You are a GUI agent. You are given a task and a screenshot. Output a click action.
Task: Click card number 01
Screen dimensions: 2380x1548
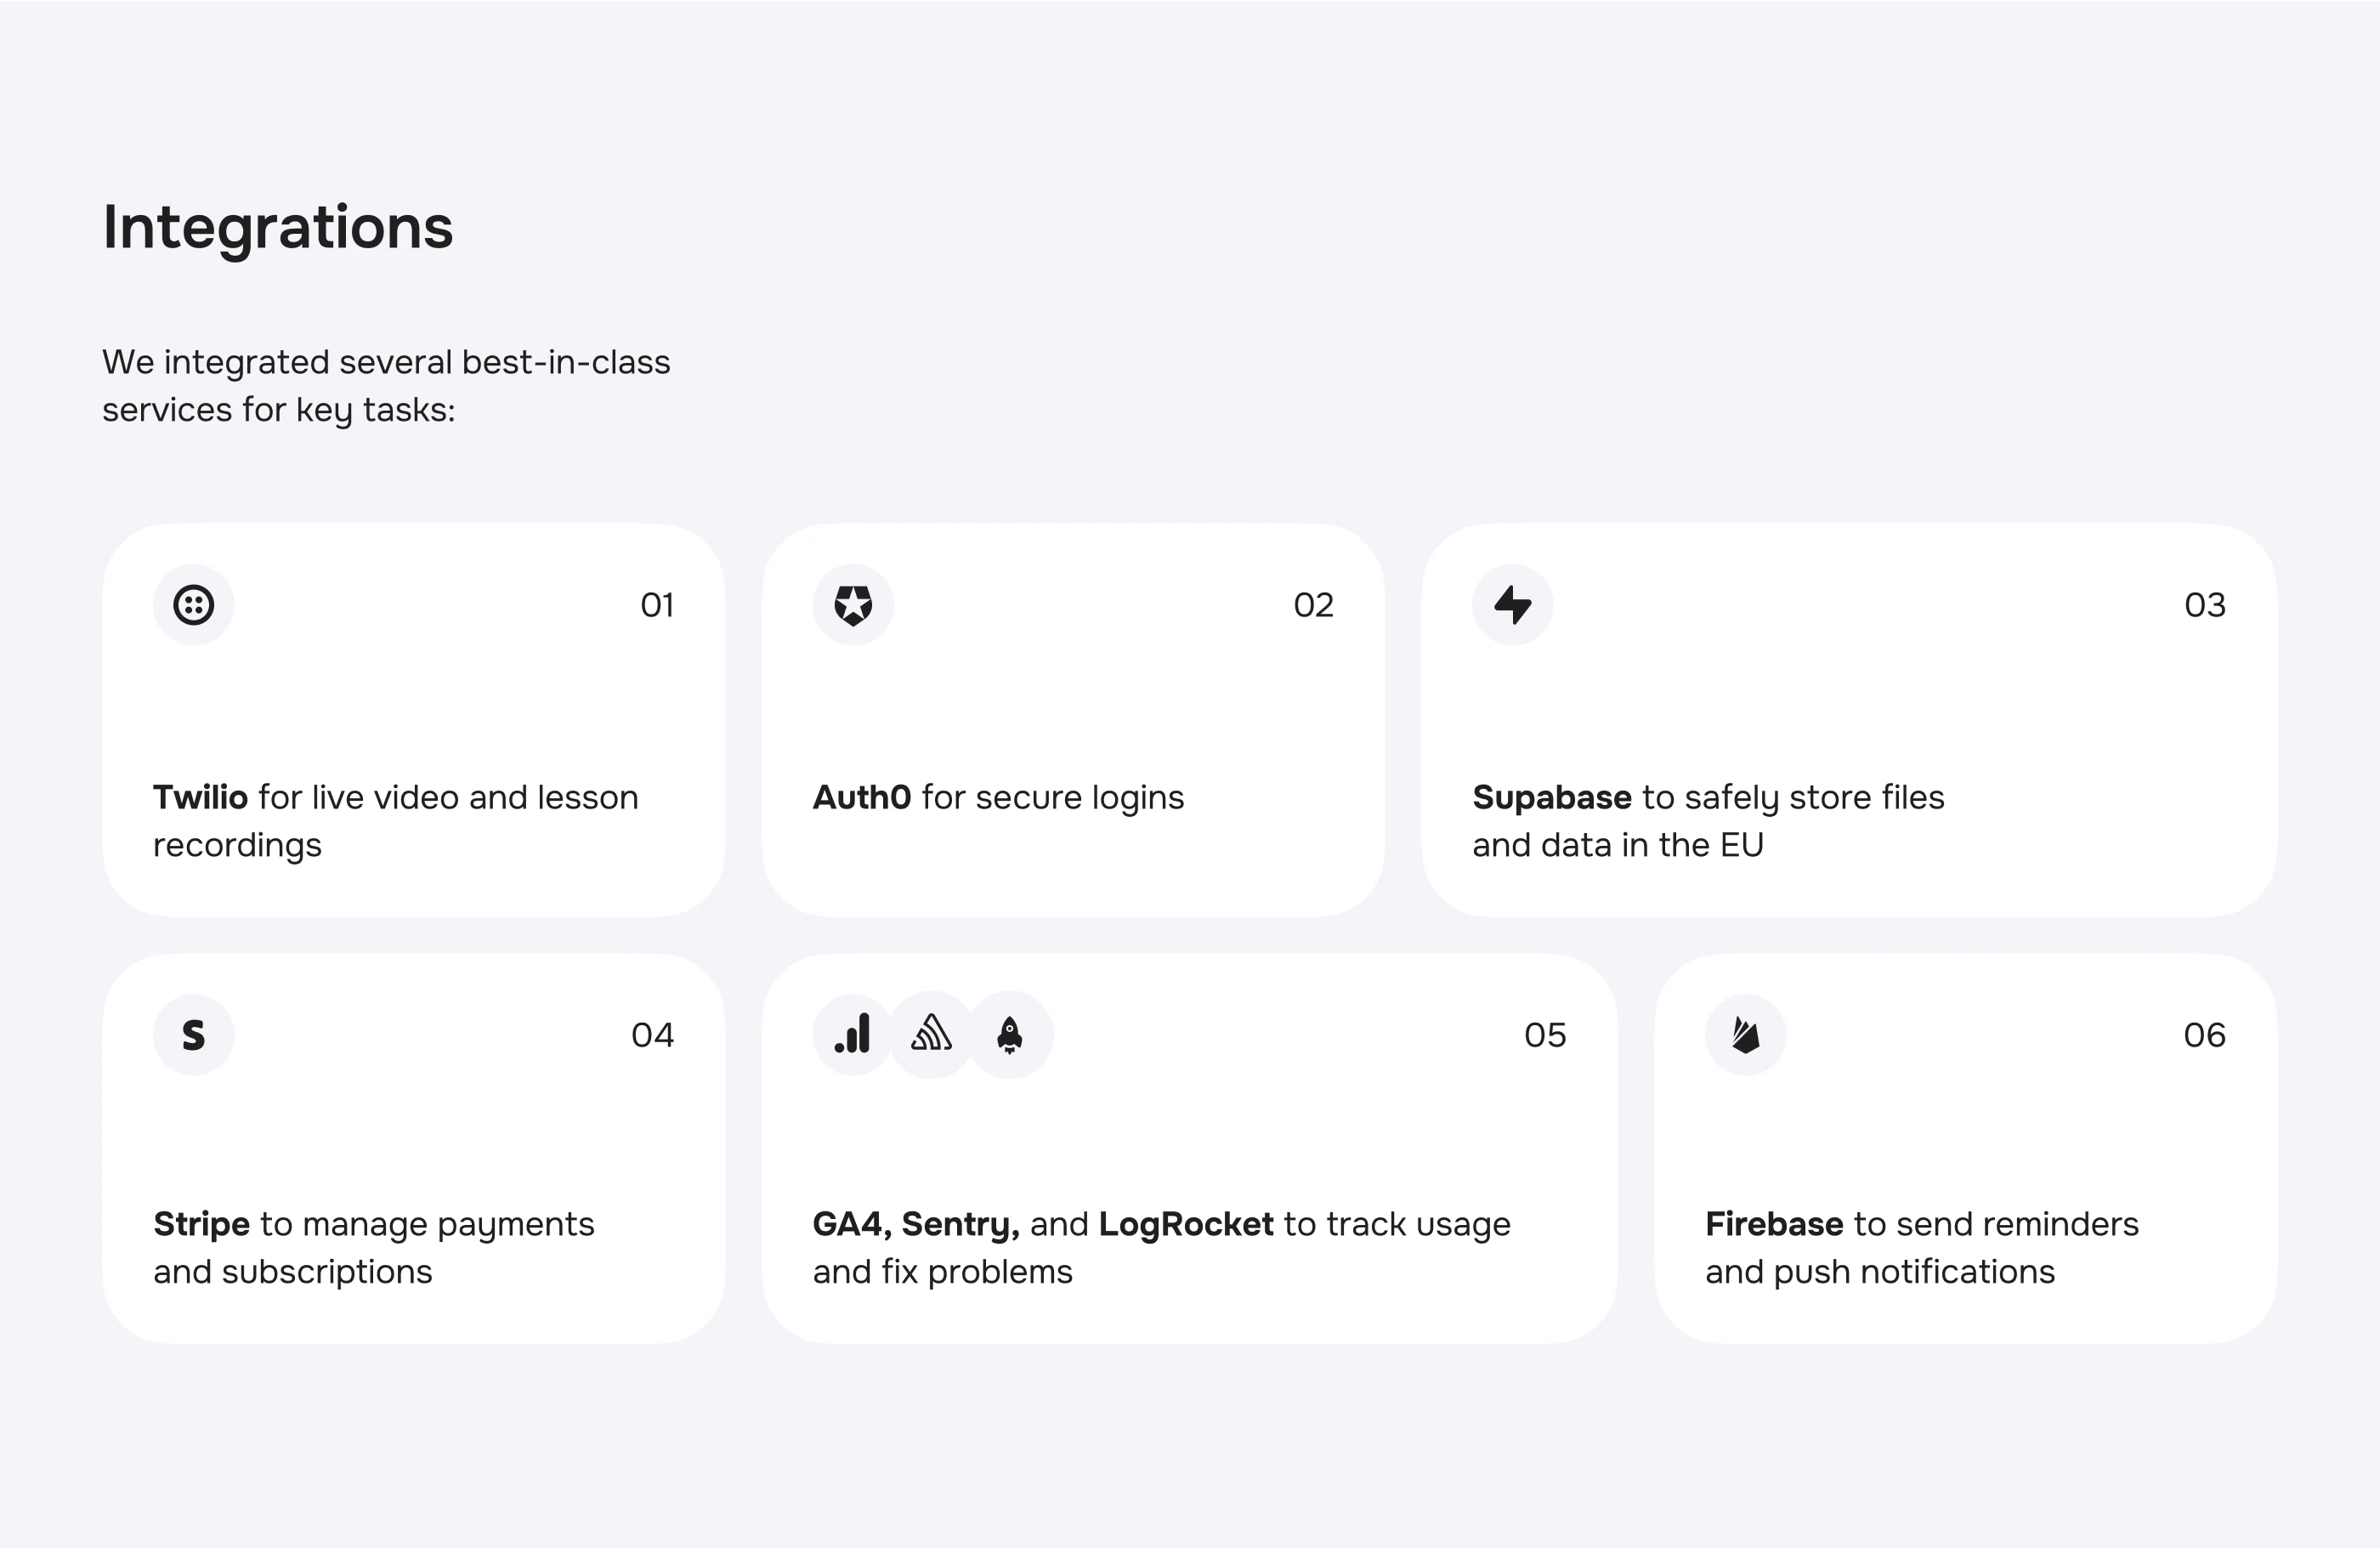point(657,605)
